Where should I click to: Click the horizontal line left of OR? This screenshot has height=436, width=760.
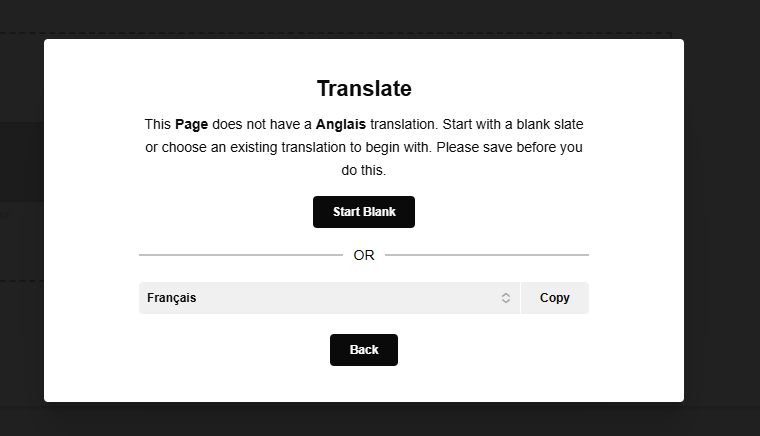click(240, 255)
